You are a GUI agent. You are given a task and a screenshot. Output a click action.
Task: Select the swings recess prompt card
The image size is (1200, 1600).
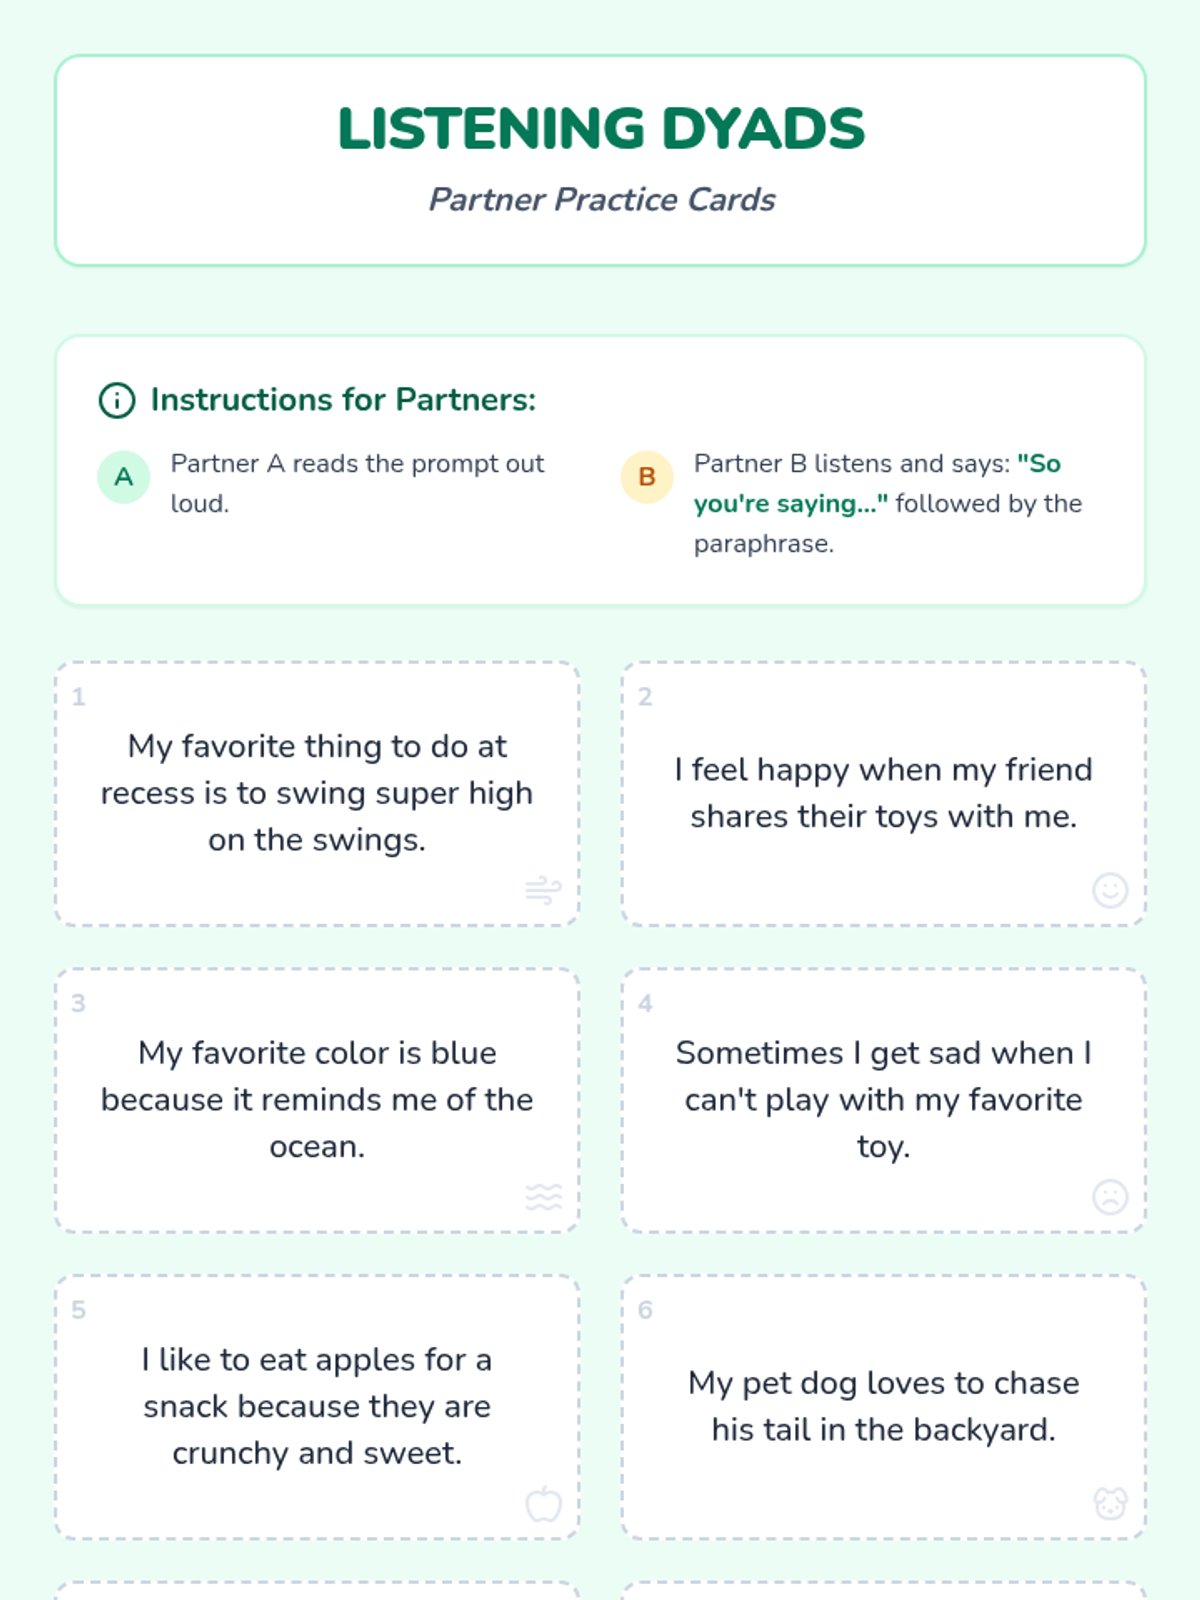tap(317, 793)
